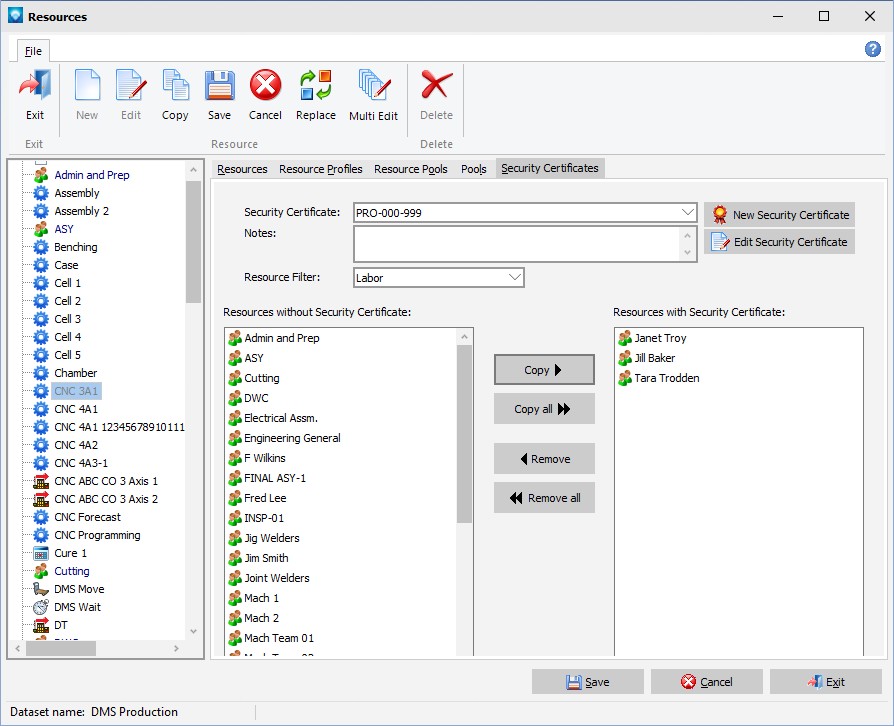Click the Copy toolbar icon

coord(175,87)
